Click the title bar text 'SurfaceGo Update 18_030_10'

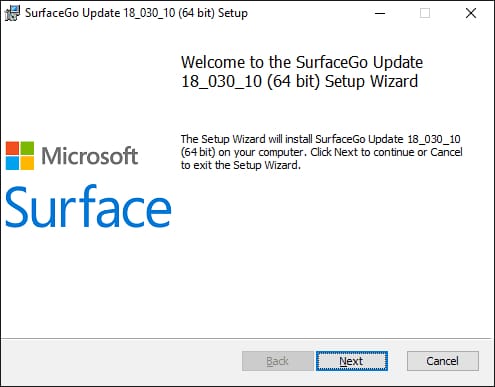point(100,13)
